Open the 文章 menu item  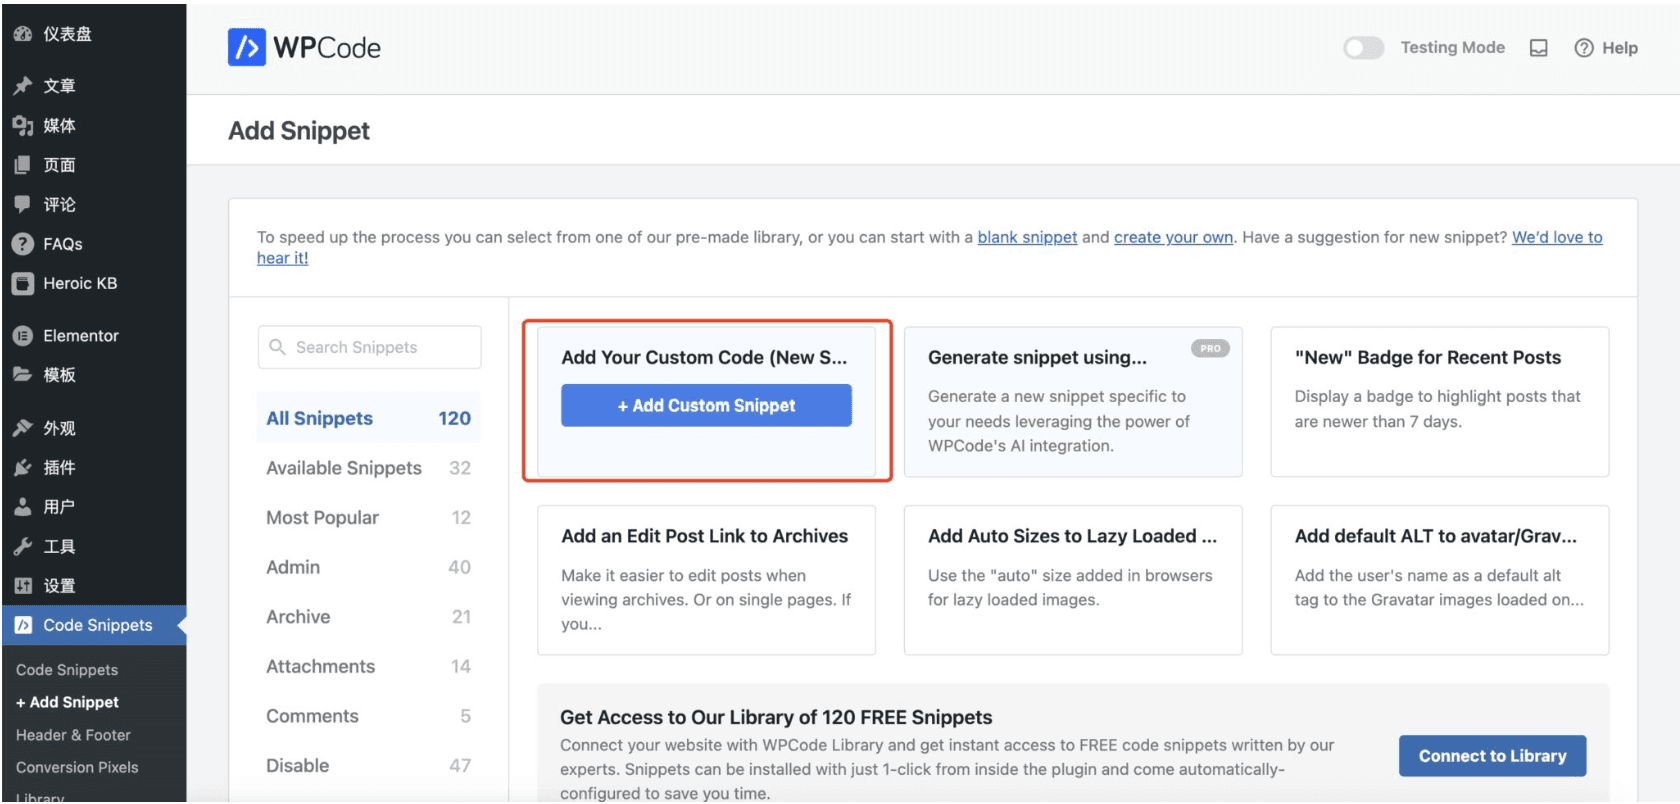tap(93, 86)
